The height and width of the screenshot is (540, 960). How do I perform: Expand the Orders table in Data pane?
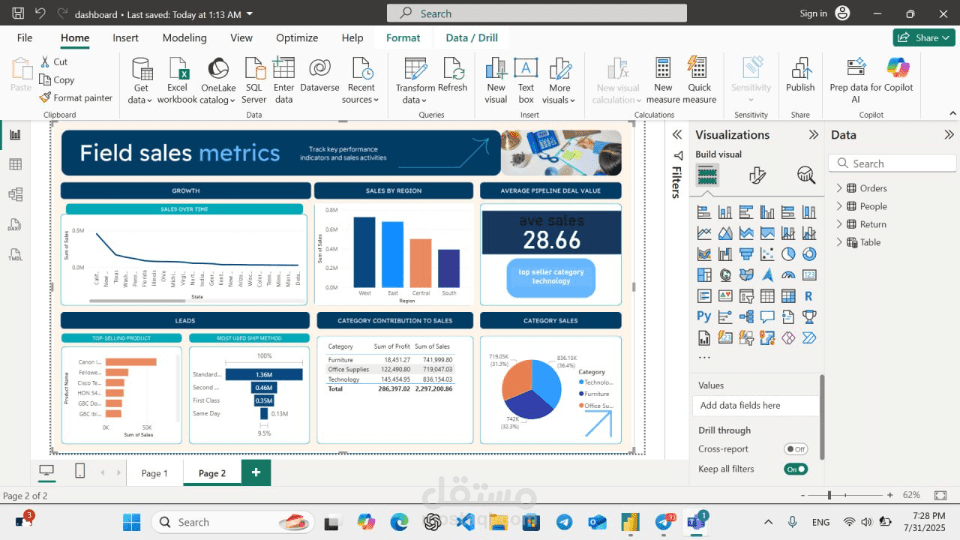coord(839,188)
